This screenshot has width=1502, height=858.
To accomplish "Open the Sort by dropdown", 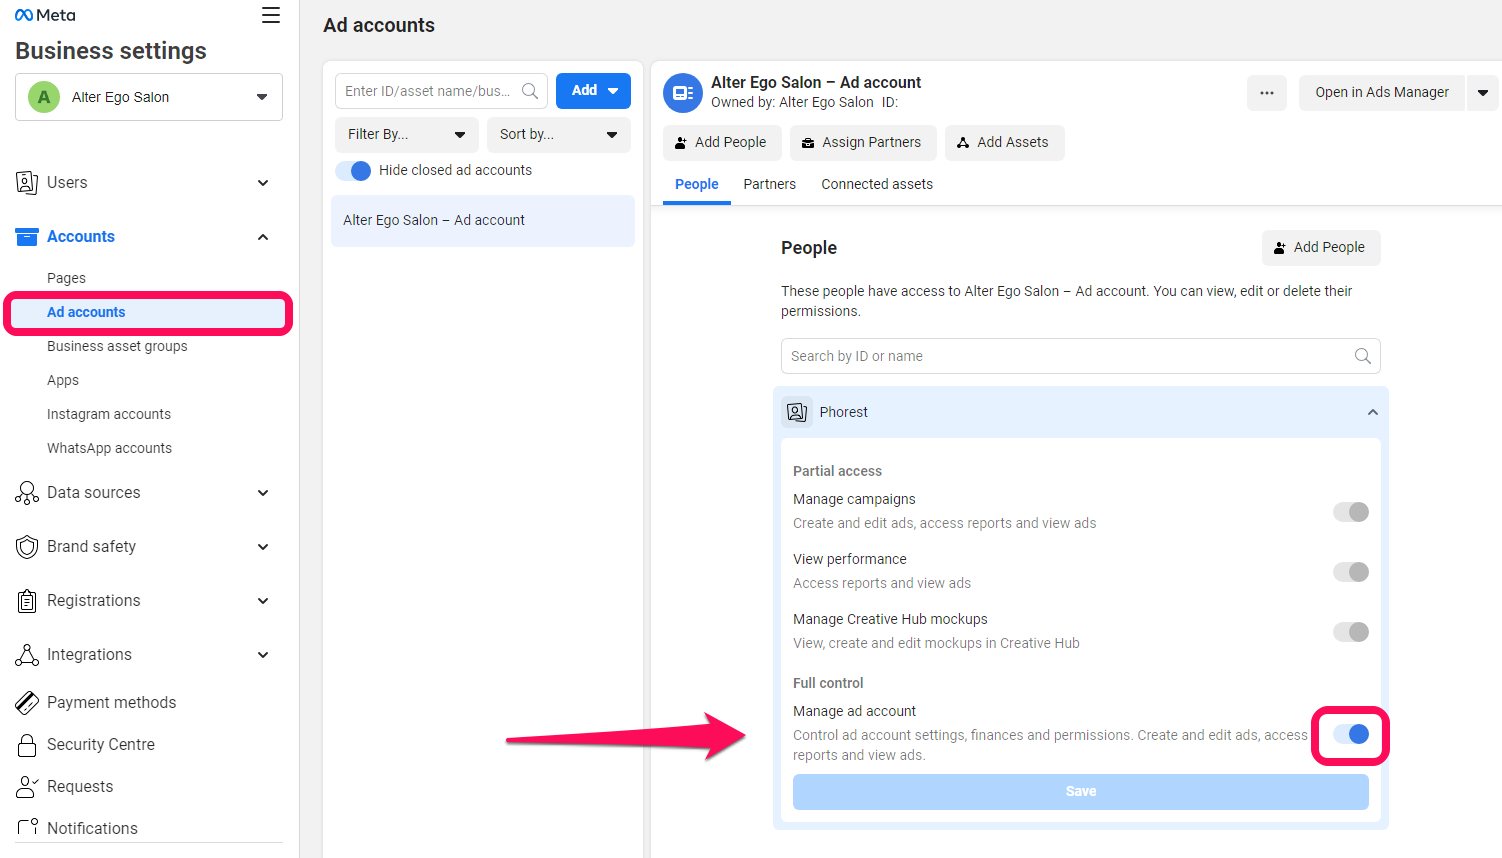I will (559, 135).
